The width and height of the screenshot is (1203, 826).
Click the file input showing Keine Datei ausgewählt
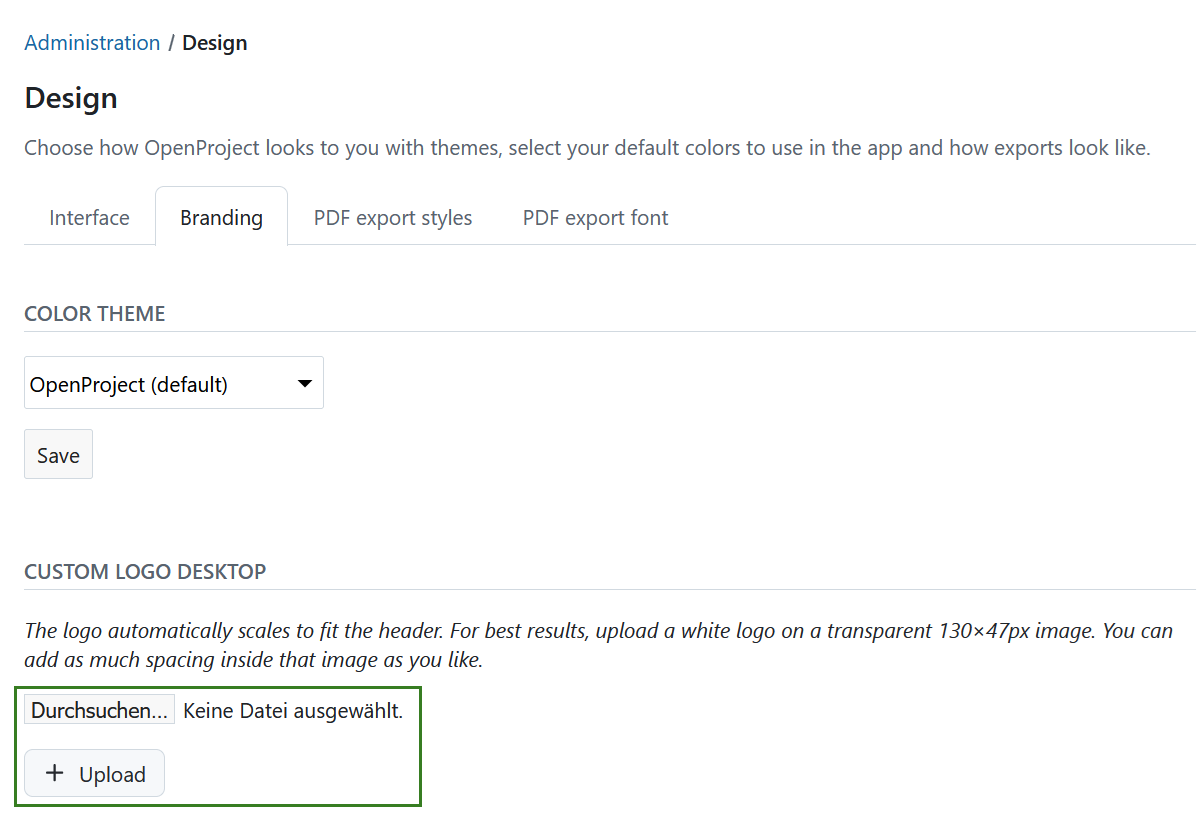click(99, 709)
